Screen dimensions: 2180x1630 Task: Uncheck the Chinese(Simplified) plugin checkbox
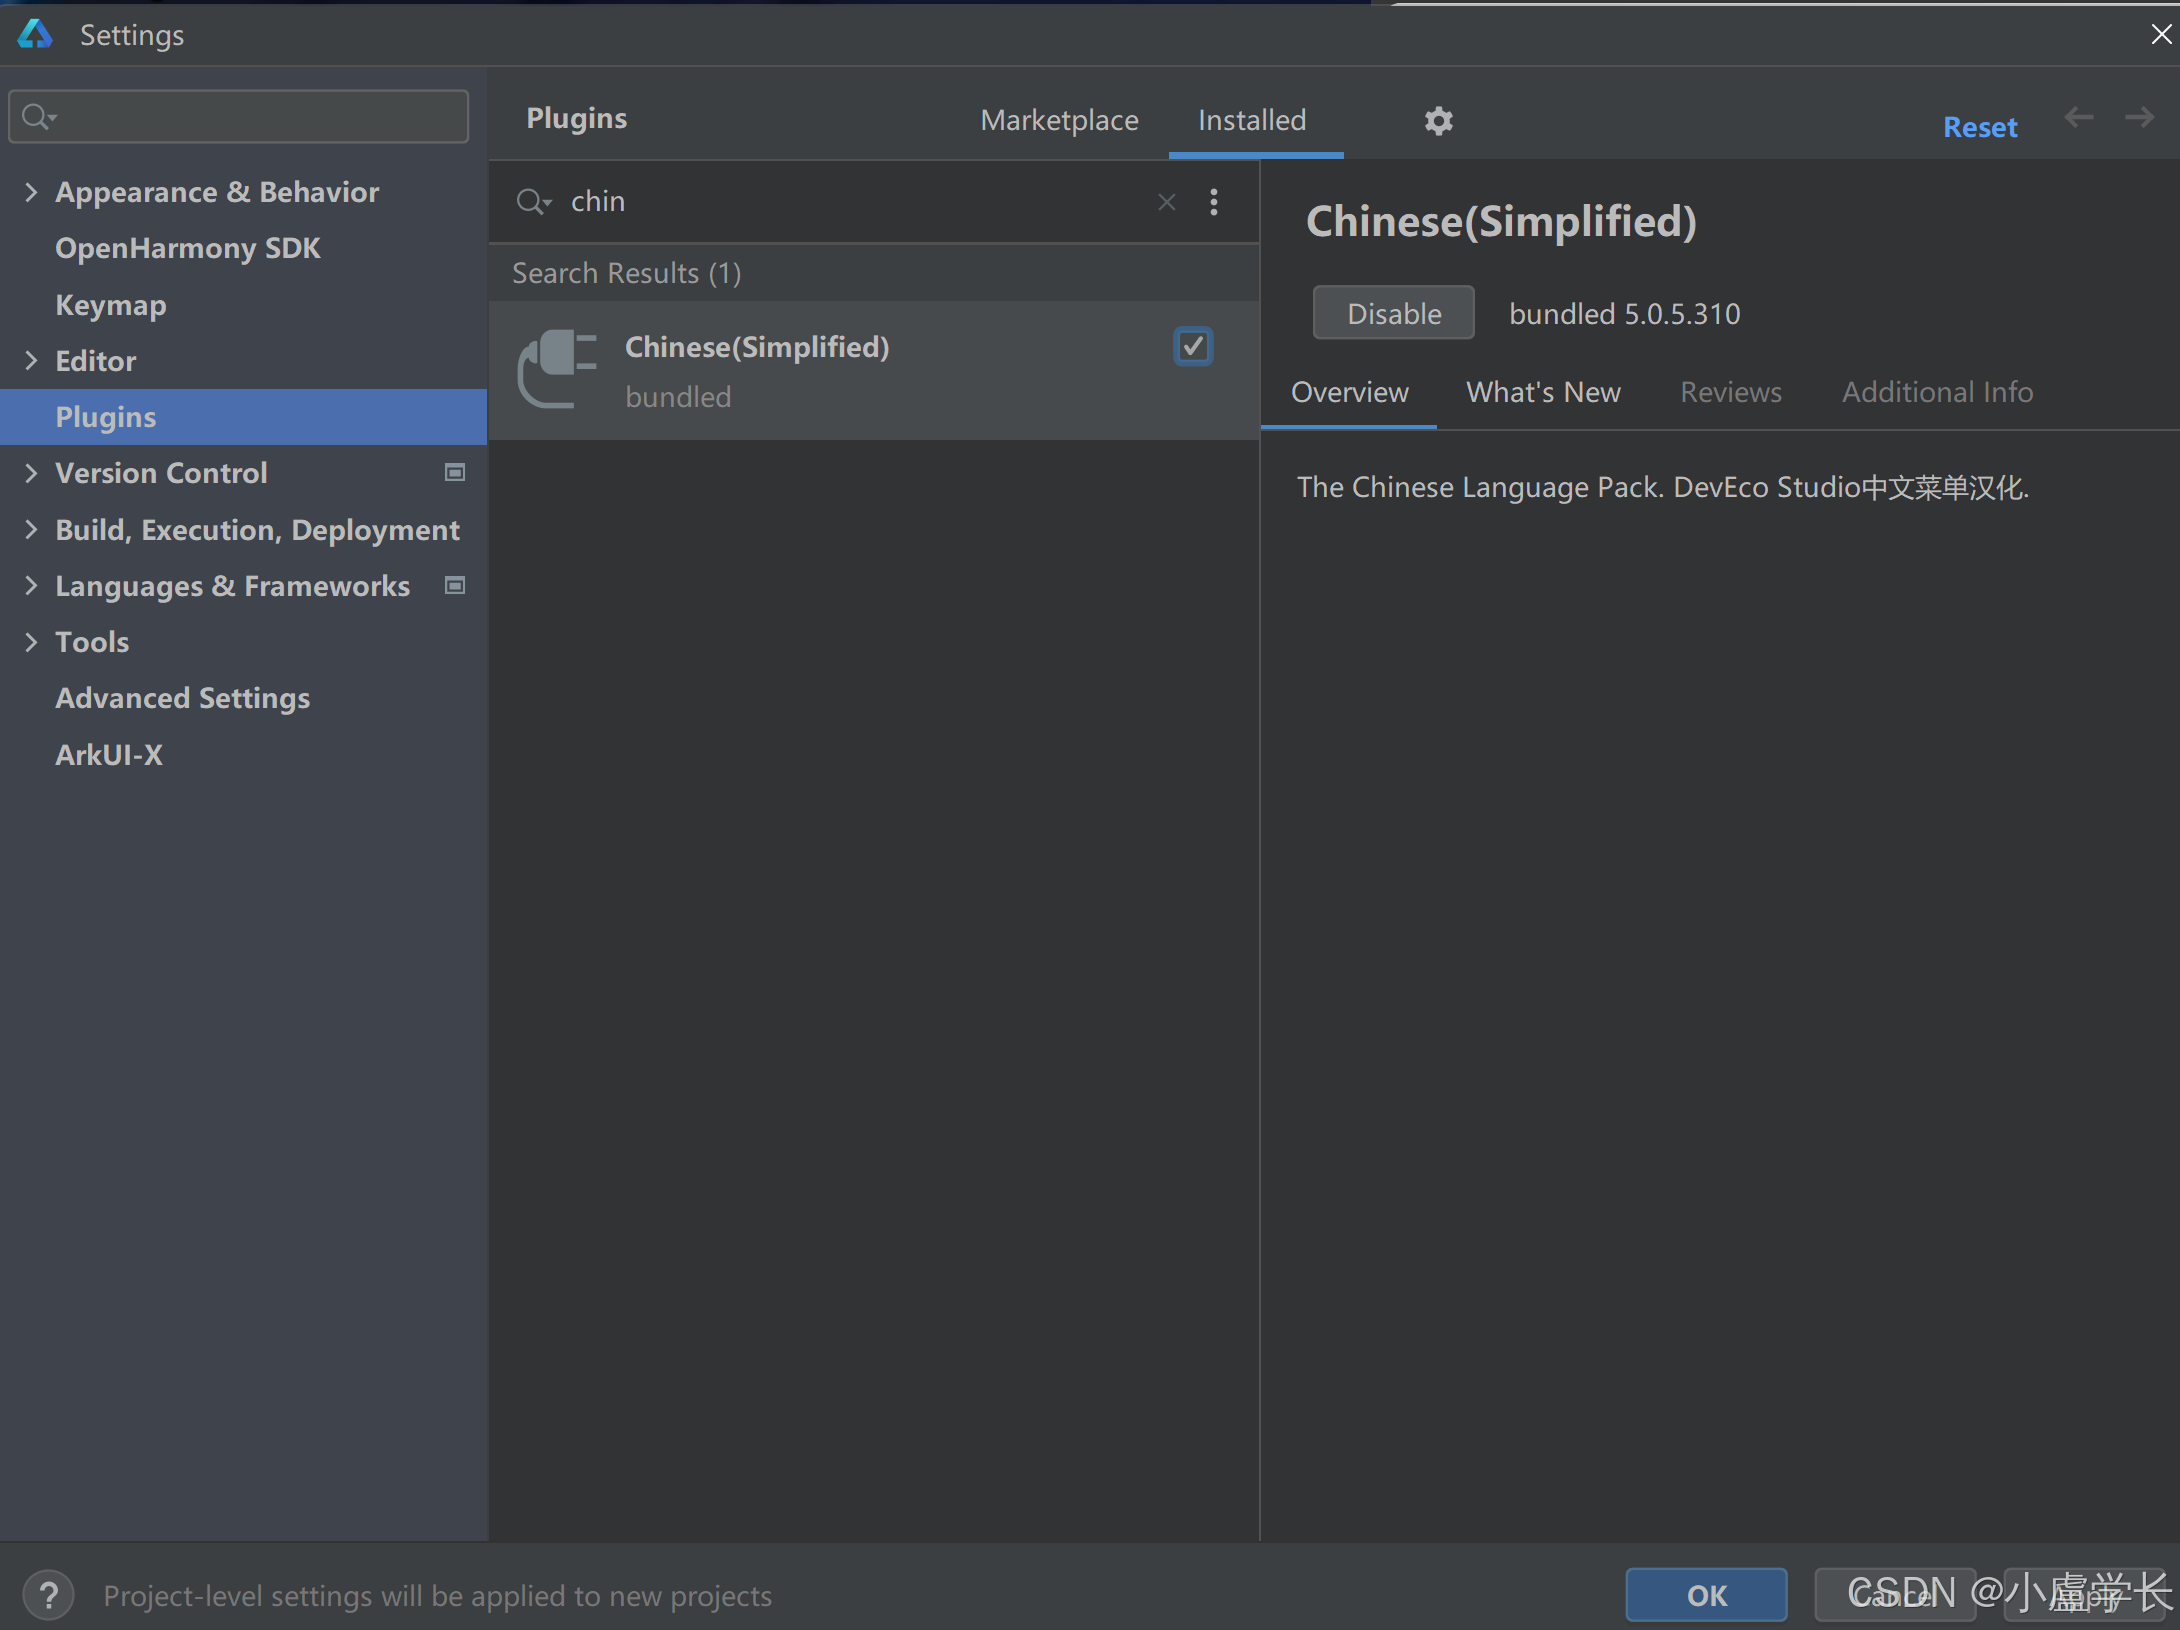1192,347
